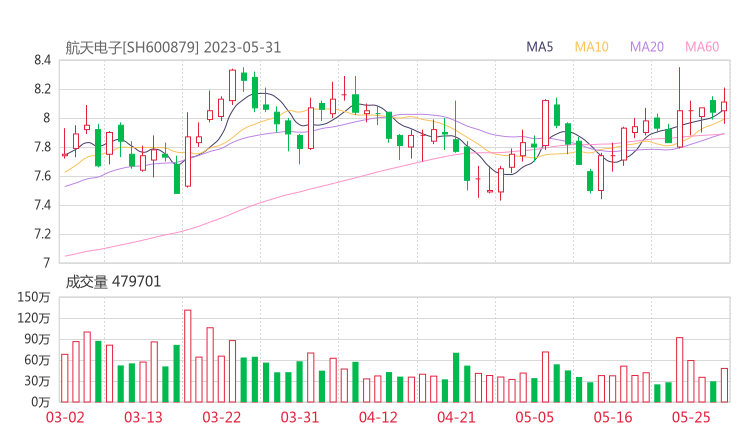The height and width of the screenshot is (440, 740).
Task: Select the MA5 legend label
Action: pos(539,47)
